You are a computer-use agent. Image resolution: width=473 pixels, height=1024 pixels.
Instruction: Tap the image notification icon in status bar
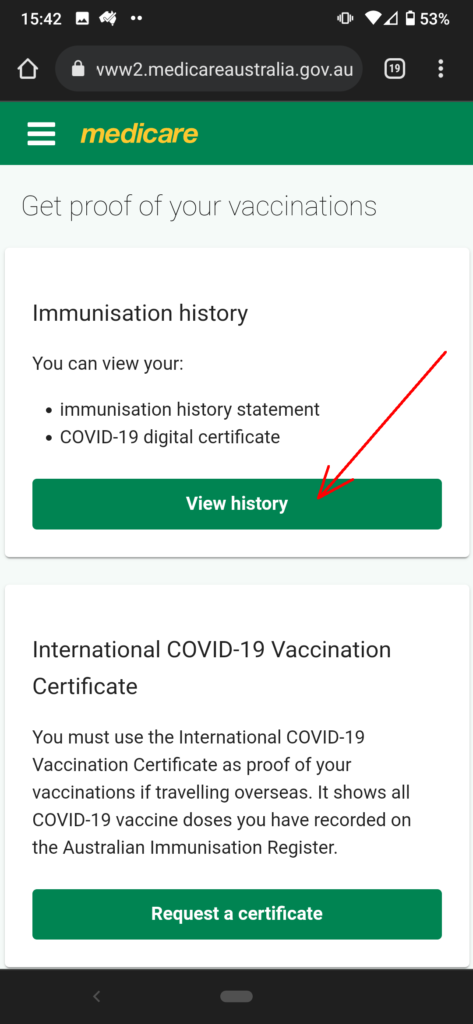(x=83, y=19)
